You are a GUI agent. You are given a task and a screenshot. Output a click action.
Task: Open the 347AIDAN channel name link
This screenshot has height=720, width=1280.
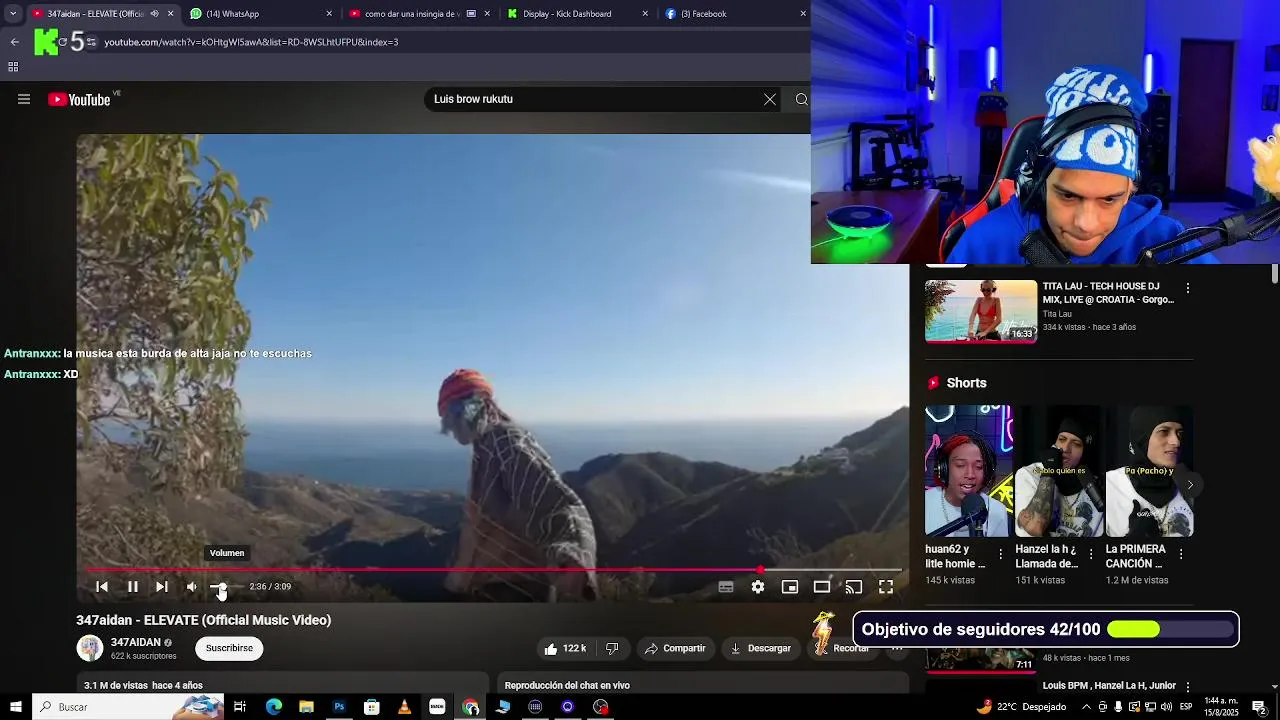tap(135, 642)
